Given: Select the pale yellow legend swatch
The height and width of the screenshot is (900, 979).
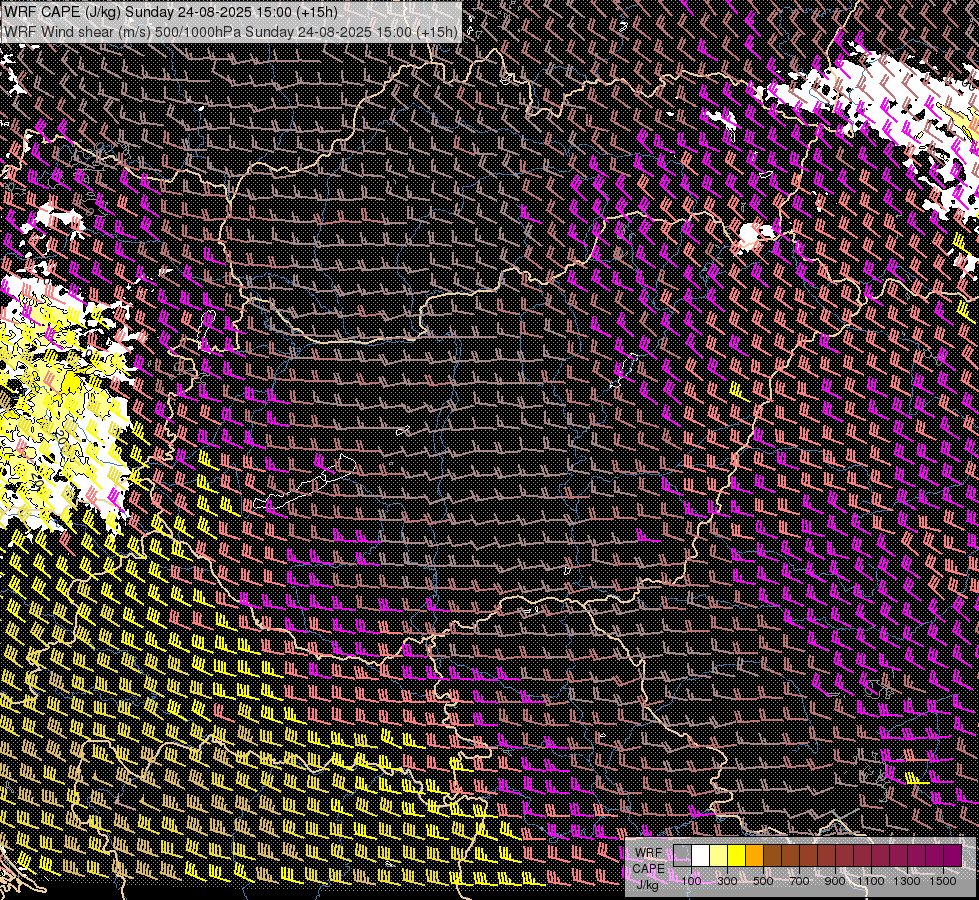Looking at the screenshot, I should click(719, 856).
